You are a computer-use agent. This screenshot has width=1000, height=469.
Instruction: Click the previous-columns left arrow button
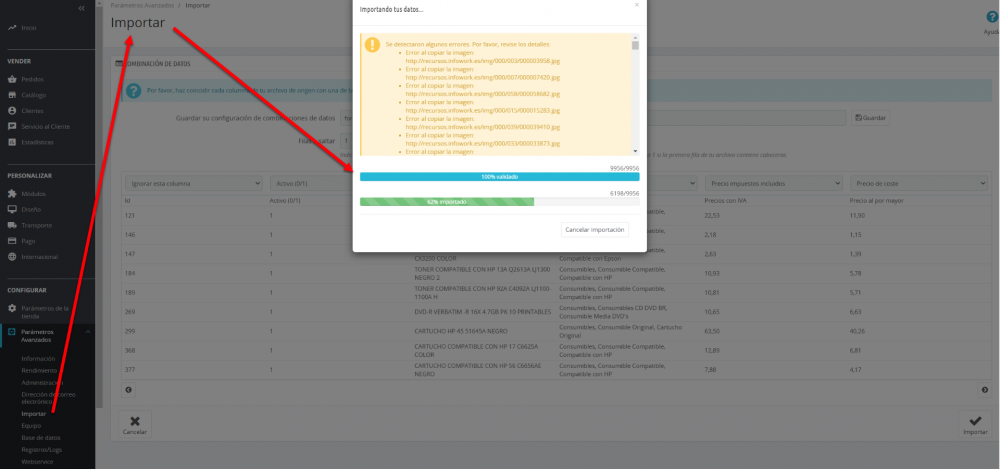point(129,389)
